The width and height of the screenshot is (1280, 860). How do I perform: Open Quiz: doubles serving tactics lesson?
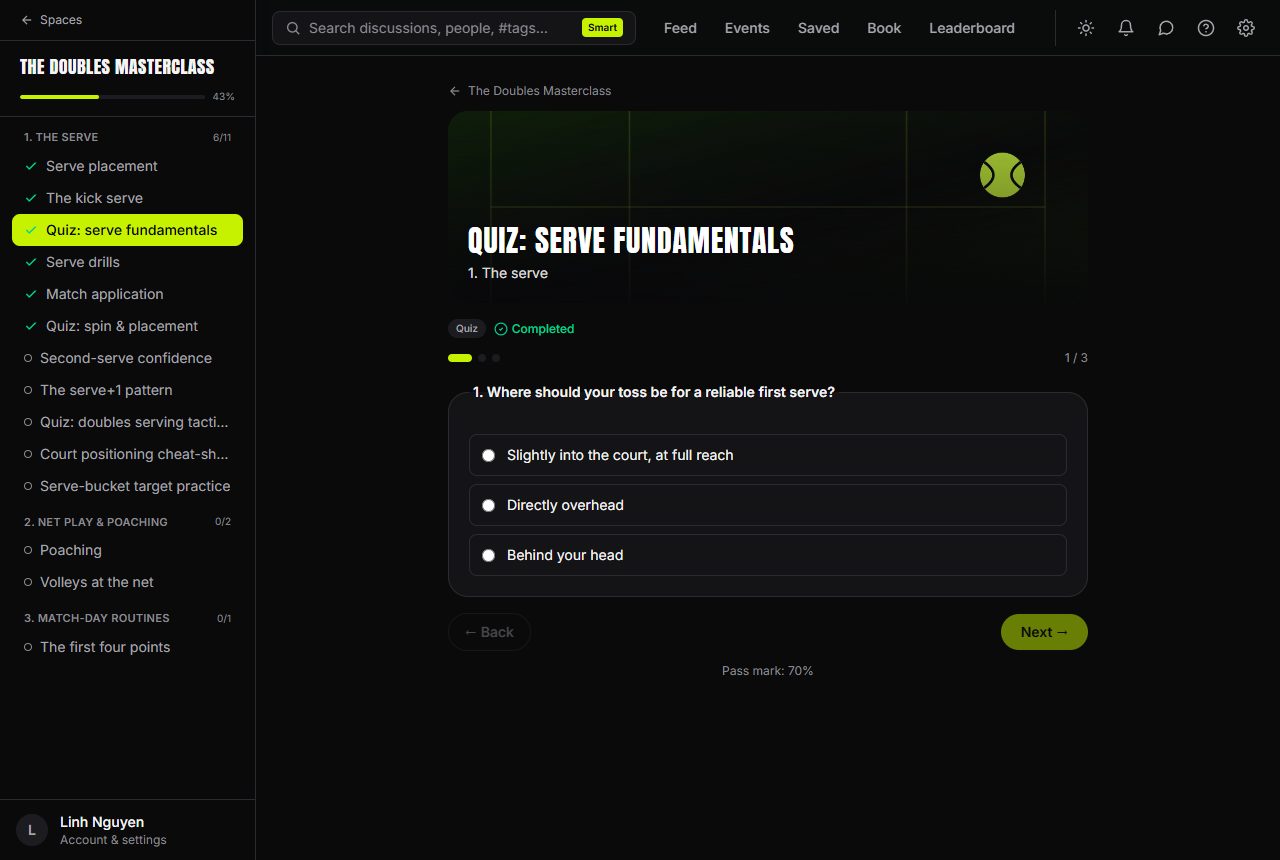point(127,422)
